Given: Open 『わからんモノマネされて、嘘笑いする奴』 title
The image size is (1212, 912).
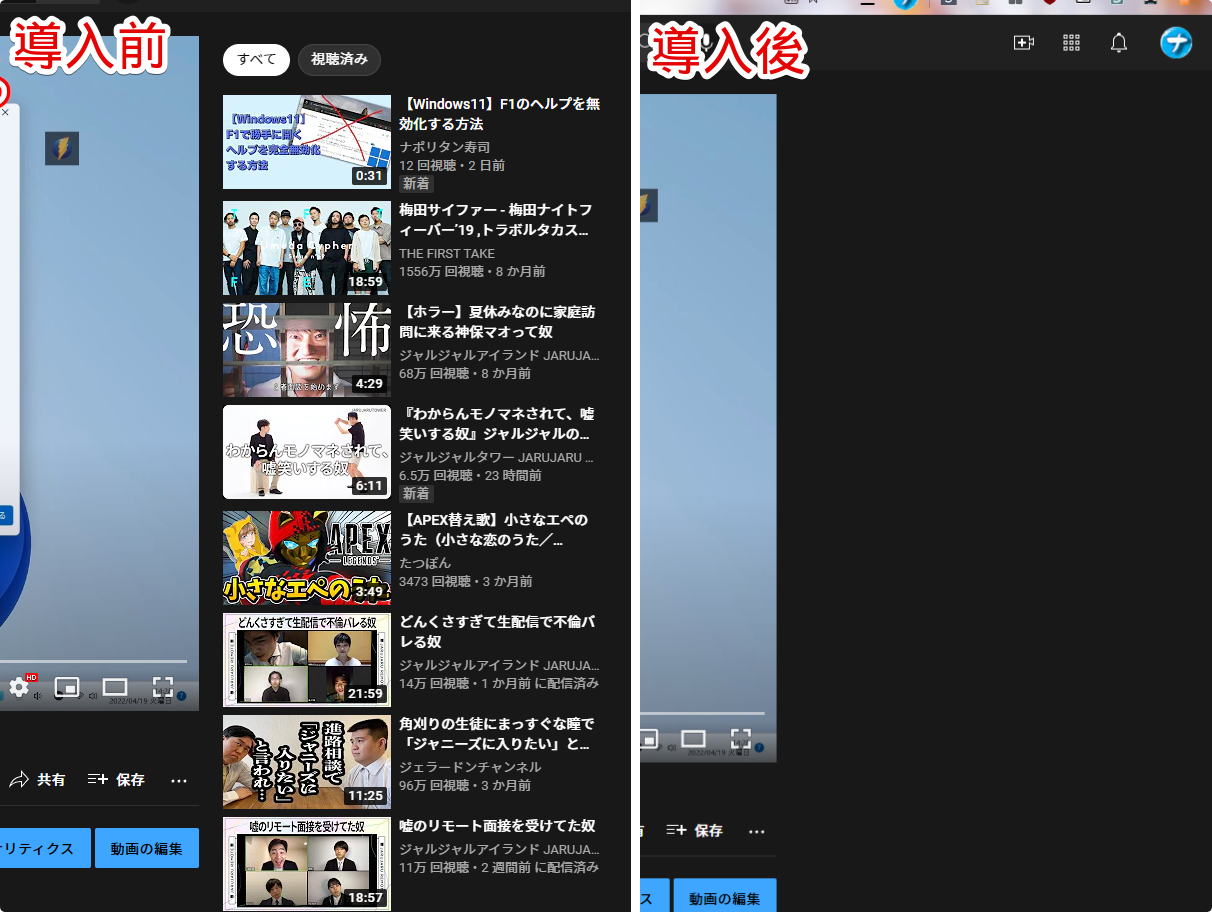Looking at the screenshot, I should coord(497,424).
